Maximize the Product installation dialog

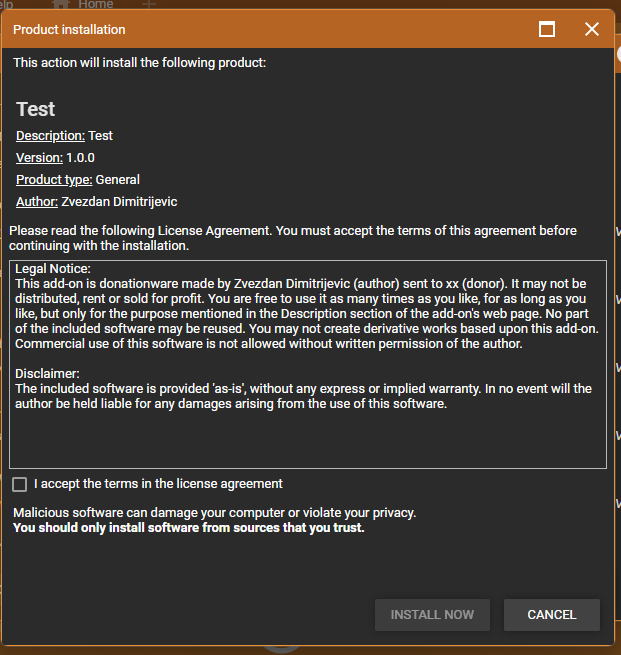point(547,30)
